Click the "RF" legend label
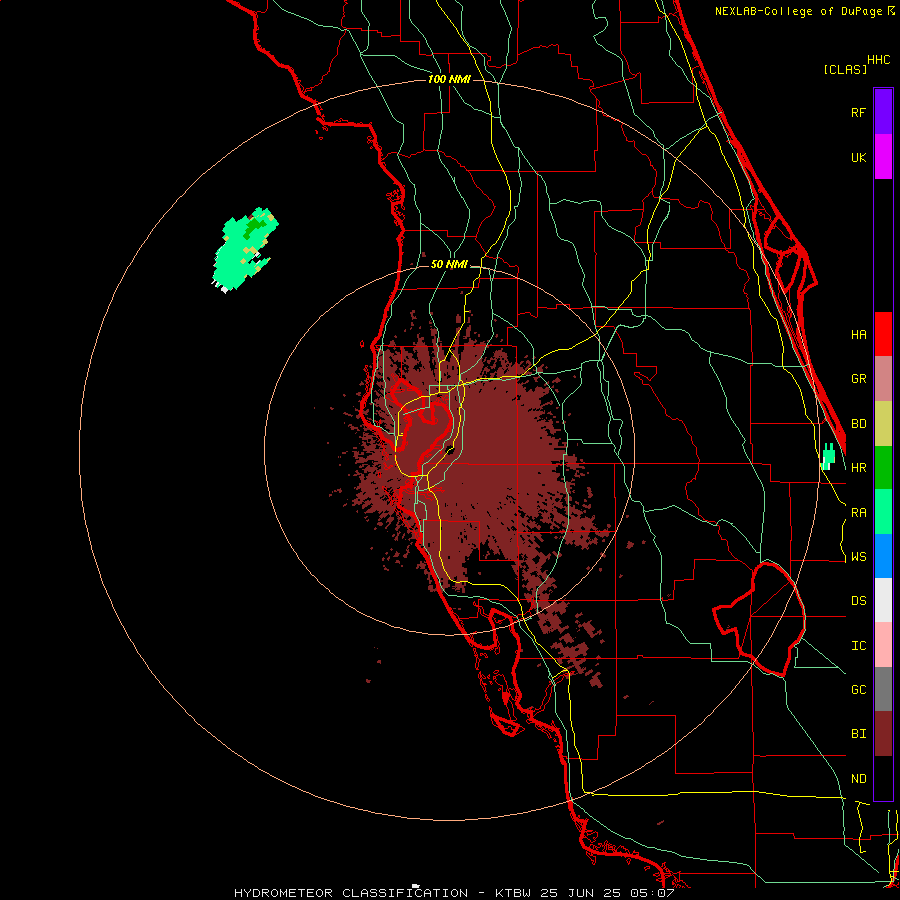This screenshot has width=900, height=900. 858,113
